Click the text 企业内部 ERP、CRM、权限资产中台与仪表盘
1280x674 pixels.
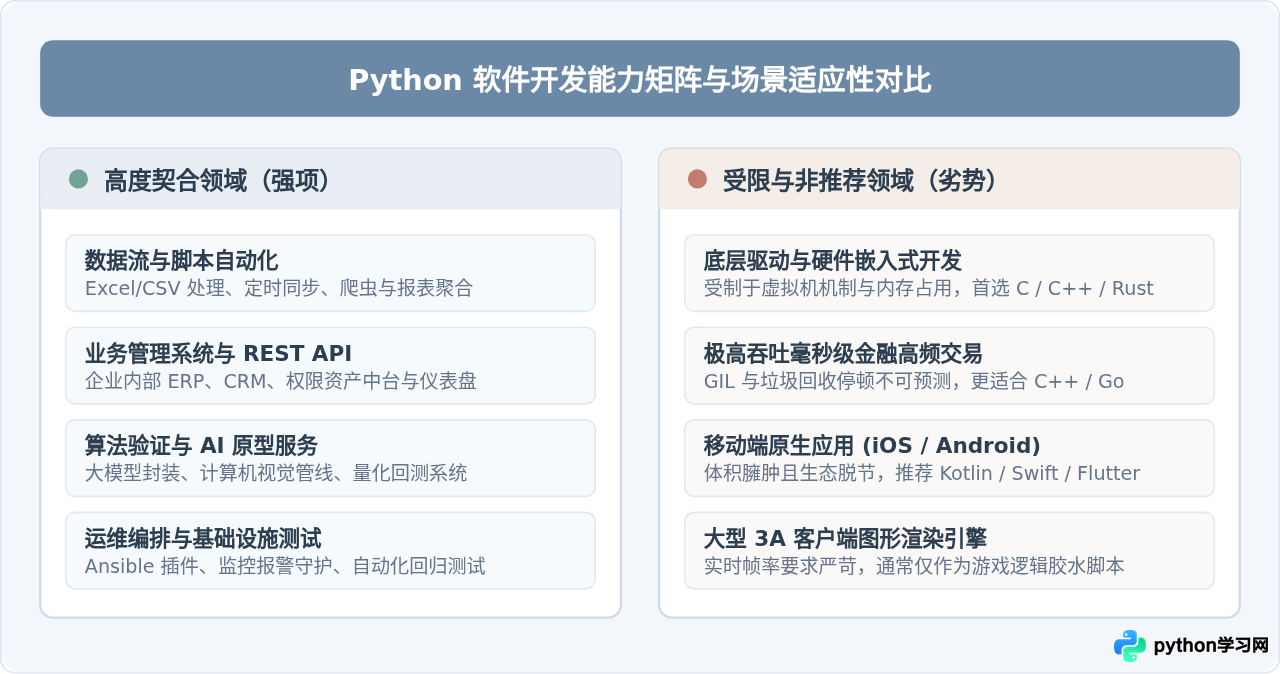(281, 381)
